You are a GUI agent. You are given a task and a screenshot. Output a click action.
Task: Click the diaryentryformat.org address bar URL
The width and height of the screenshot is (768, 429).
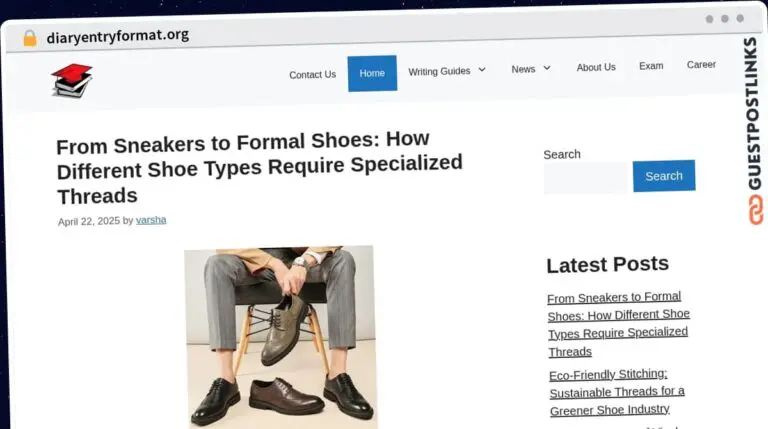118,36
